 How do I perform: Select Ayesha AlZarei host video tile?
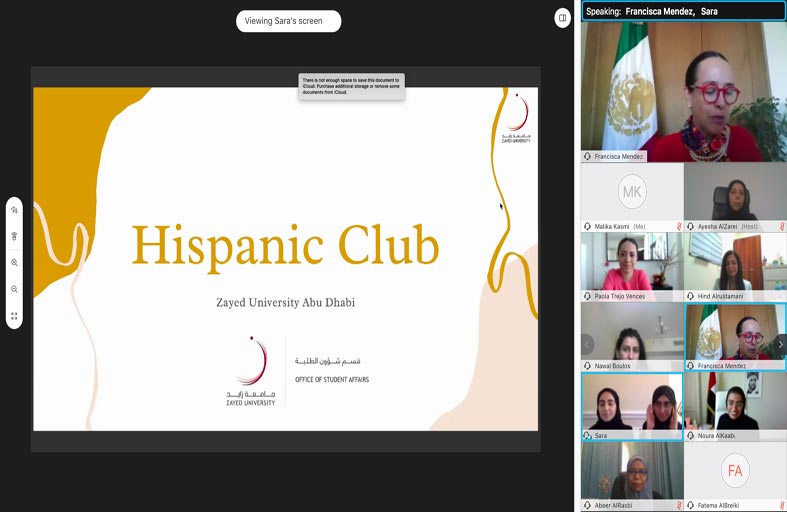pos(735,192)
